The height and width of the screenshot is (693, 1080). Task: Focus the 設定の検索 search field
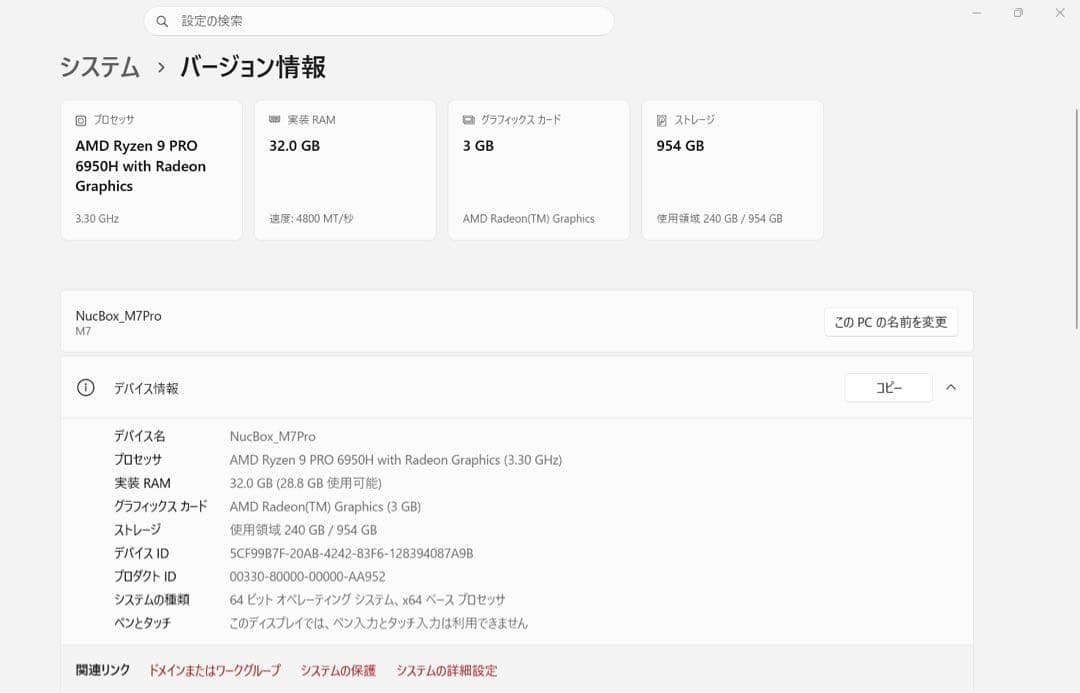tap(379, 21)
